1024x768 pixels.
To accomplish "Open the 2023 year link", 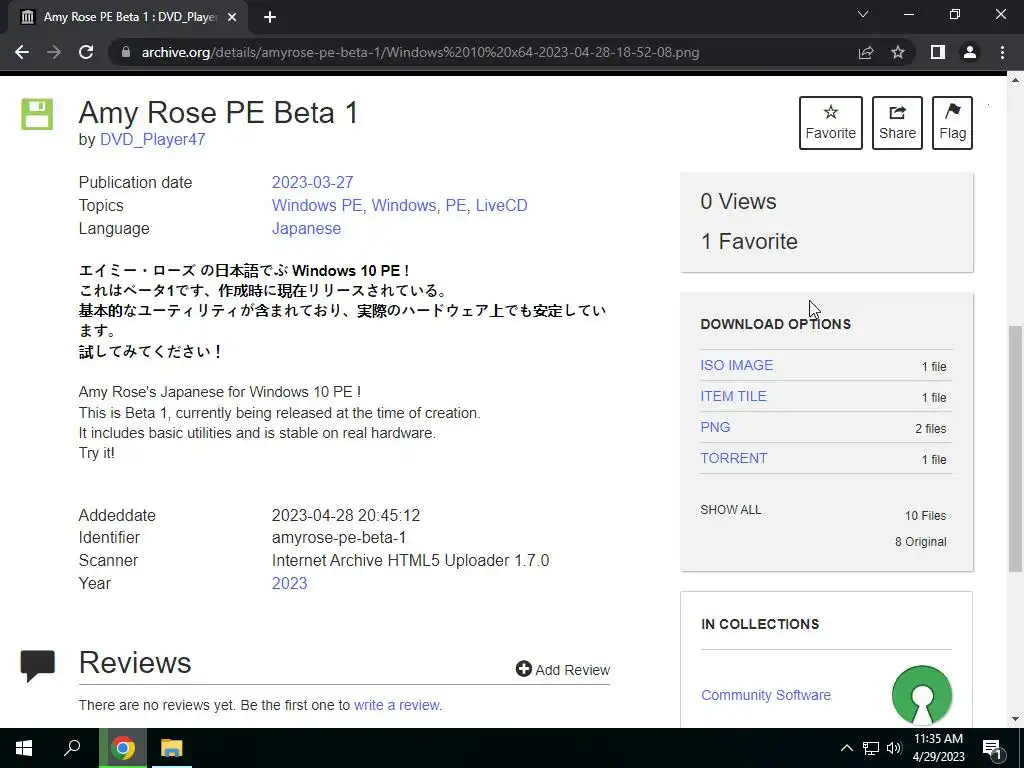I will tap(289, 583).
